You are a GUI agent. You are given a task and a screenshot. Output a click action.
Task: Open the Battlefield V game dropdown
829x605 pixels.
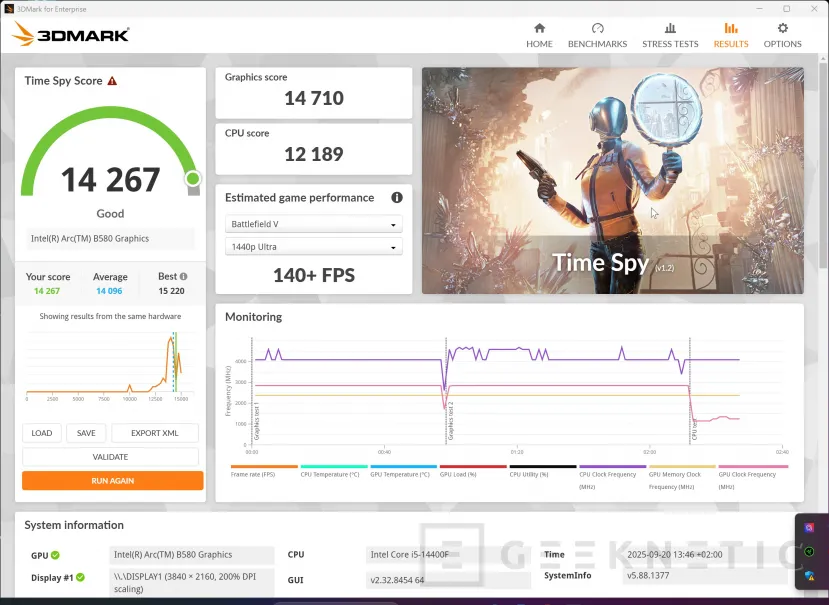coord(313,223)
